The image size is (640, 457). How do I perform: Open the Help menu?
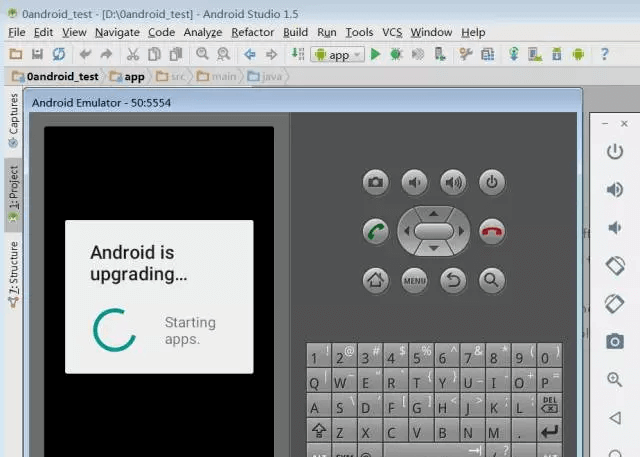click(473, 32)
